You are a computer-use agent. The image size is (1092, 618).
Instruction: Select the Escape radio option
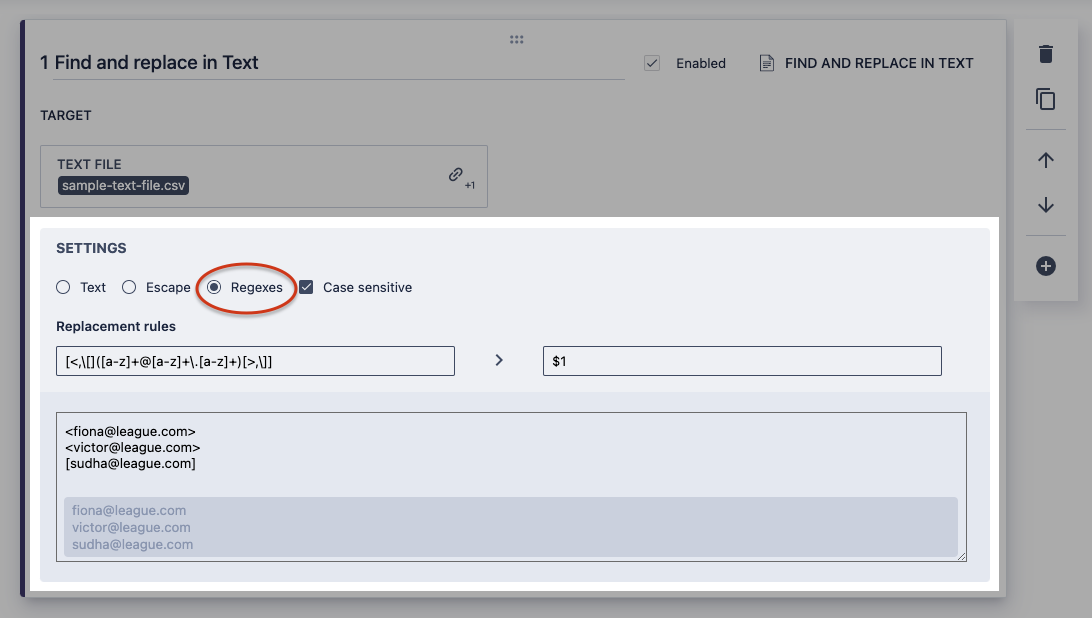pos(129,287)
